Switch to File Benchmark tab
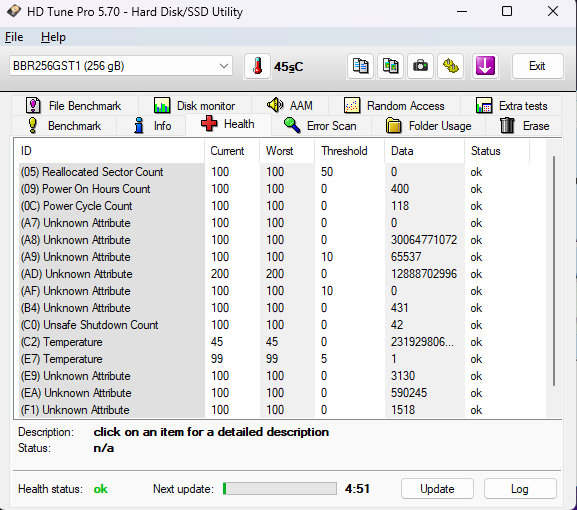The image size is (577, 510). pos(75,106)
